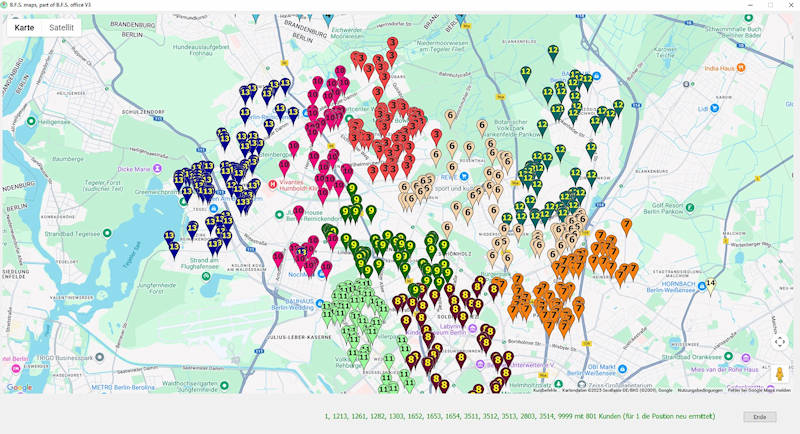Viewport: 800px width, 434px height.
Task: Click the Google logo on map
Action: pyautogui.click(x=19, y=387)
